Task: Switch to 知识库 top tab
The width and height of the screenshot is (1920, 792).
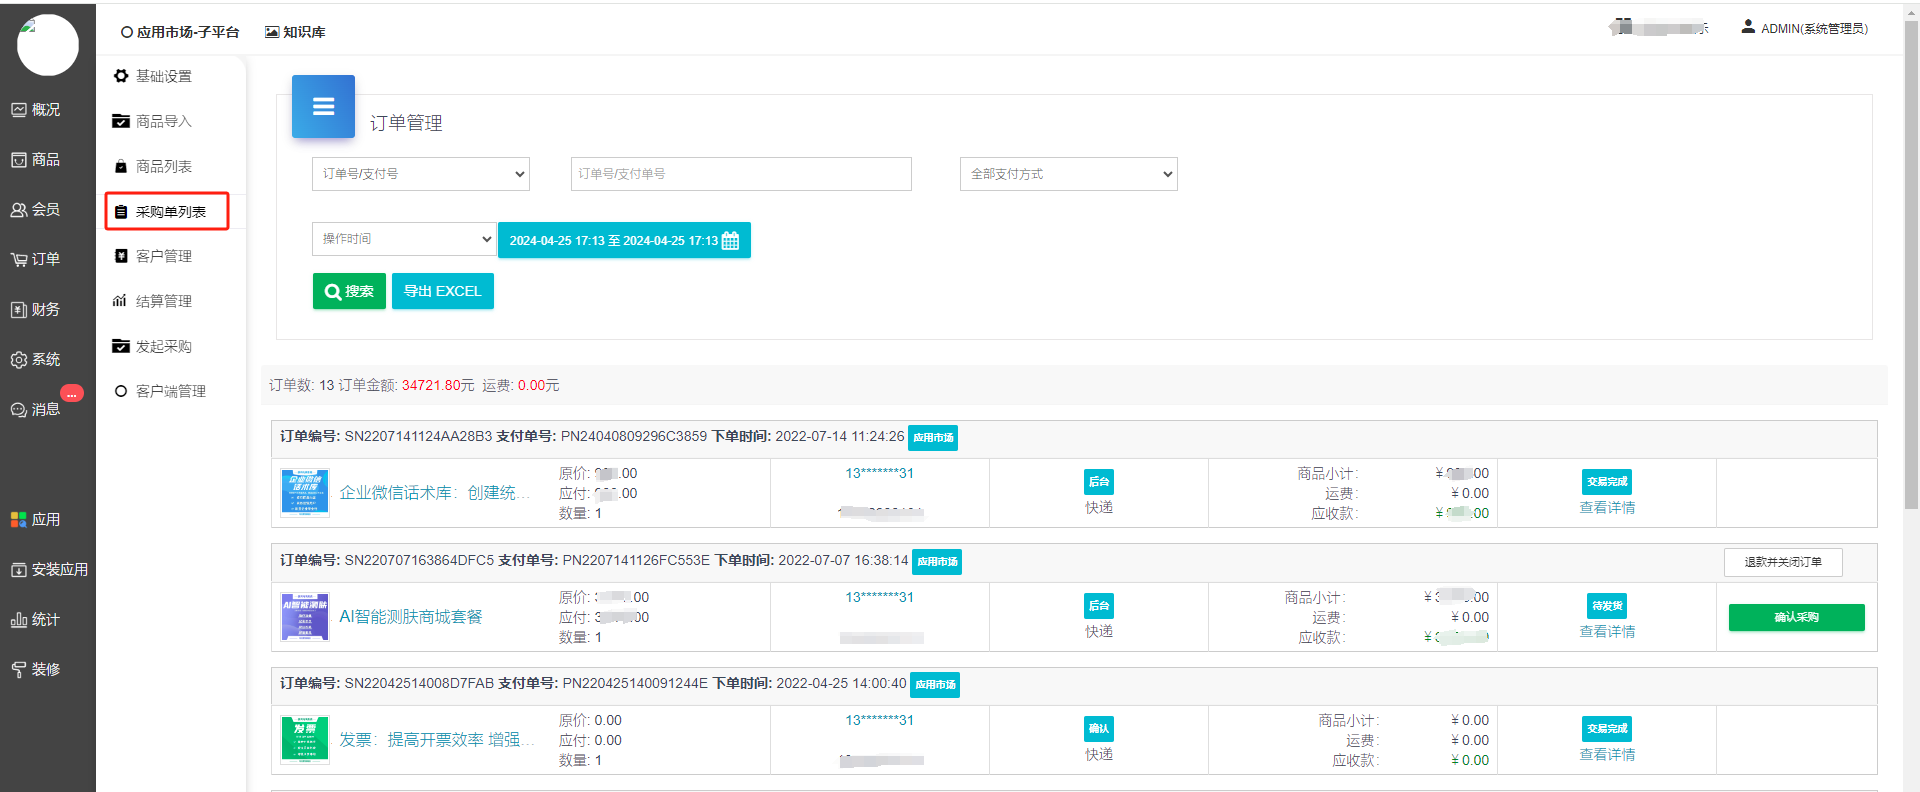Action: pos(295,32)
